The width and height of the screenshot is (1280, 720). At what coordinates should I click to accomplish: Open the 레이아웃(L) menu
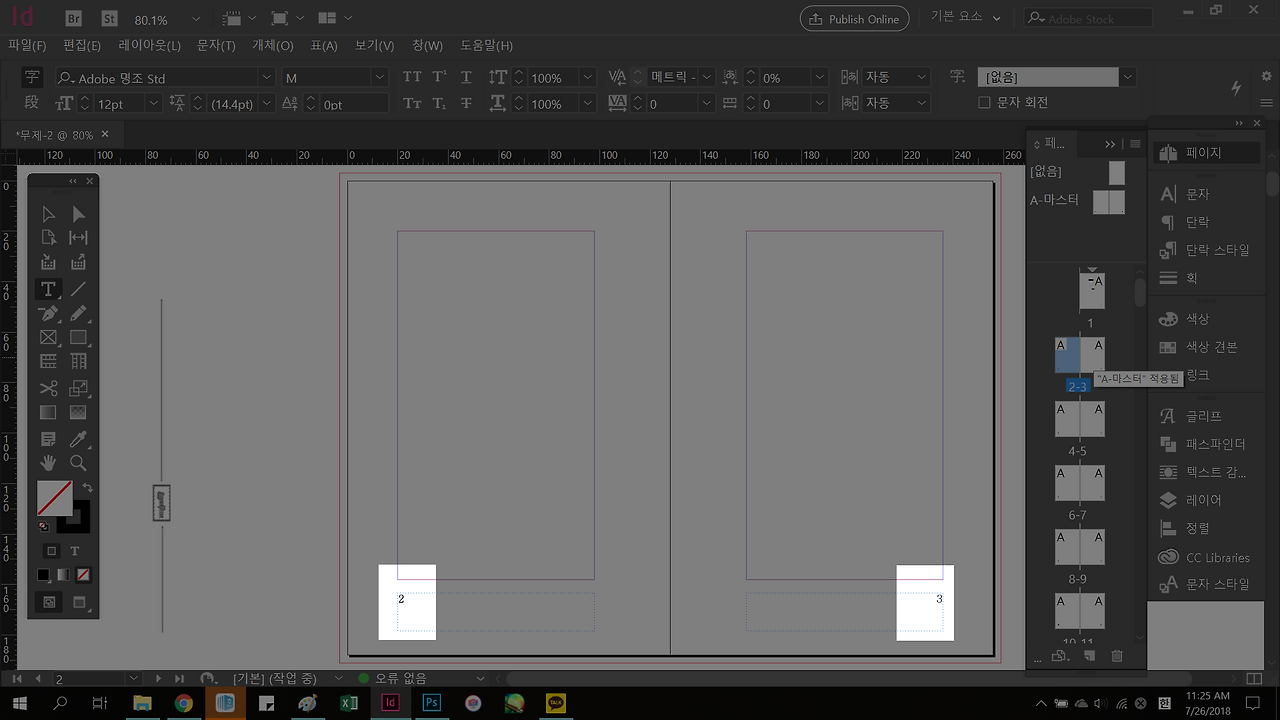[149, 46]
